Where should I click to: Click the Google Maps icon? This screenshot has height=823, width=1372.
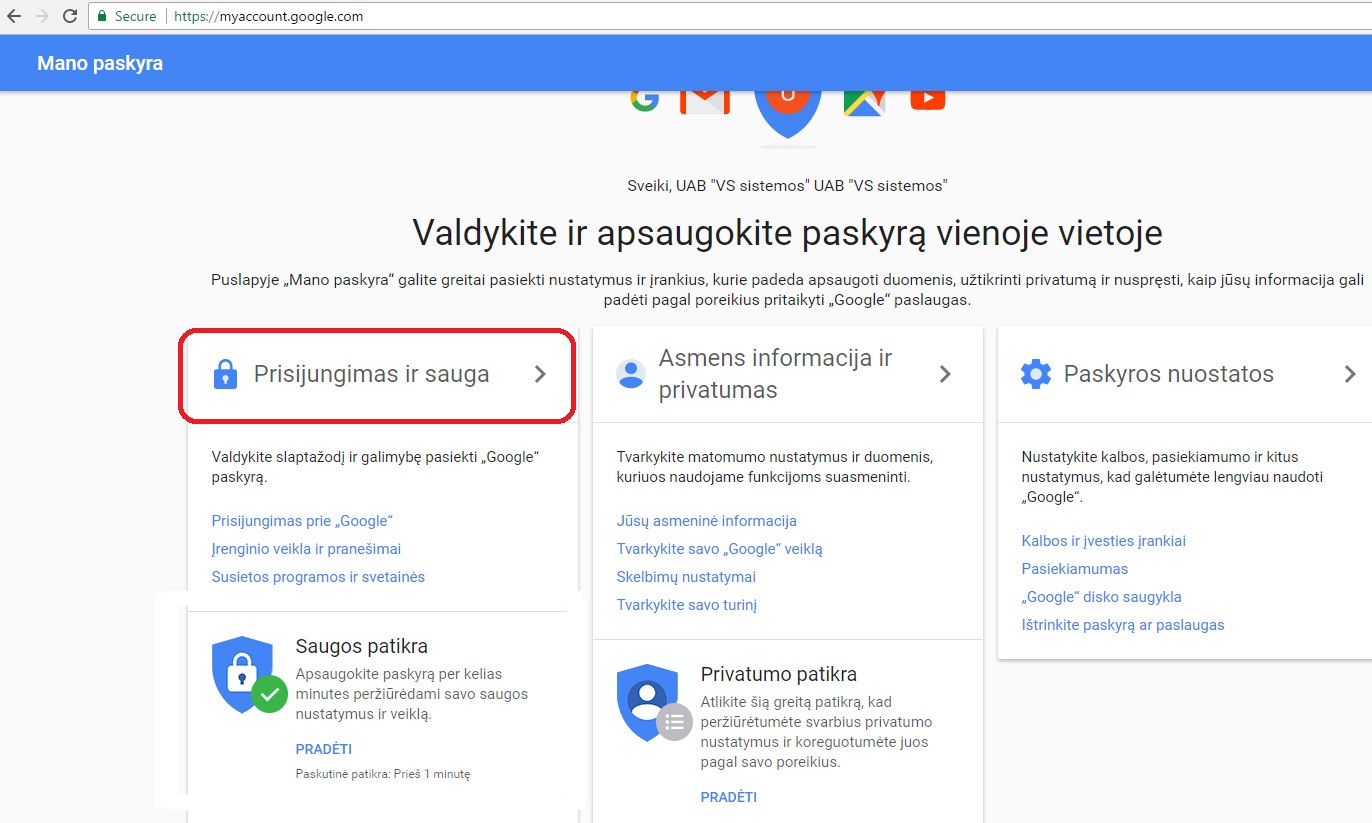[864, 103]
